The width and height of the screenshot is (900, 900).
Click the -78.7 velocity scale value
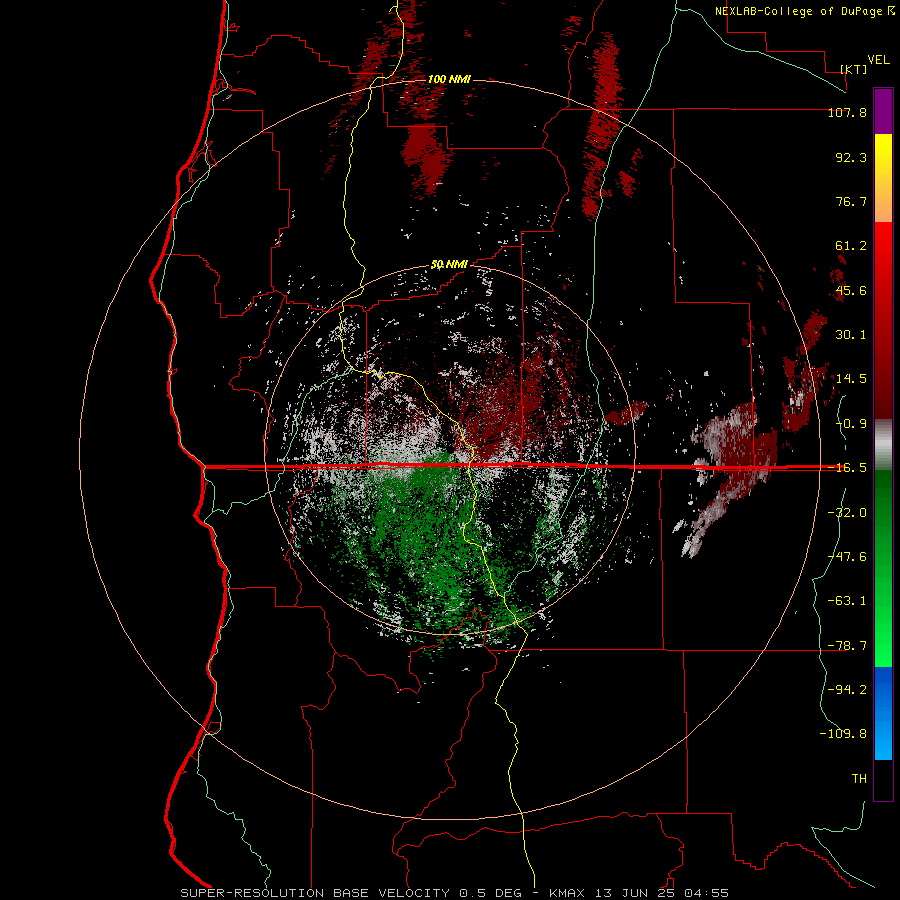click(847, 646)
